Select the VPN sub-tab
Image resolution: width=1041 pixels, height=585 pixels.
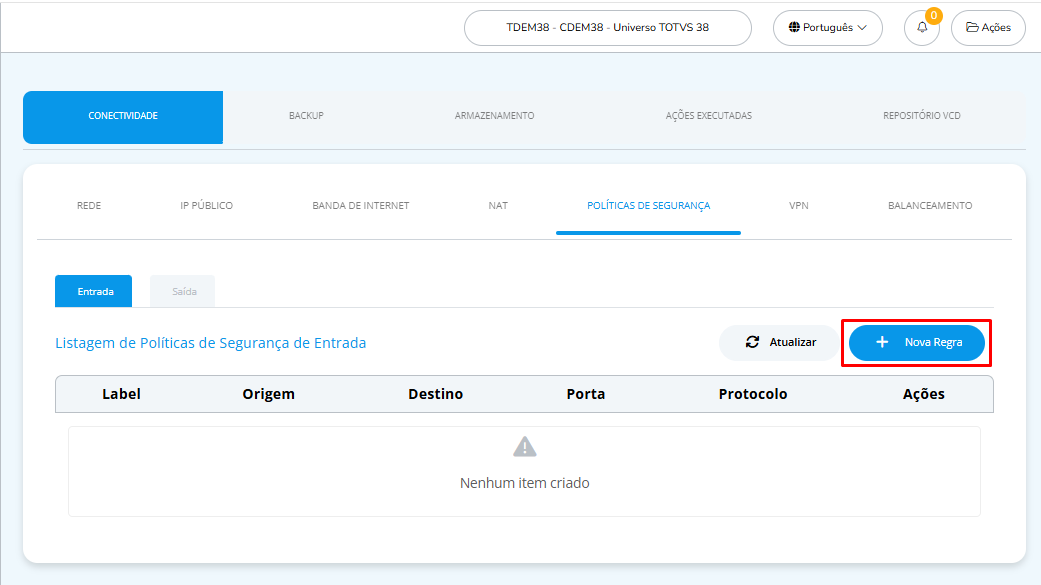pos(799,206)
